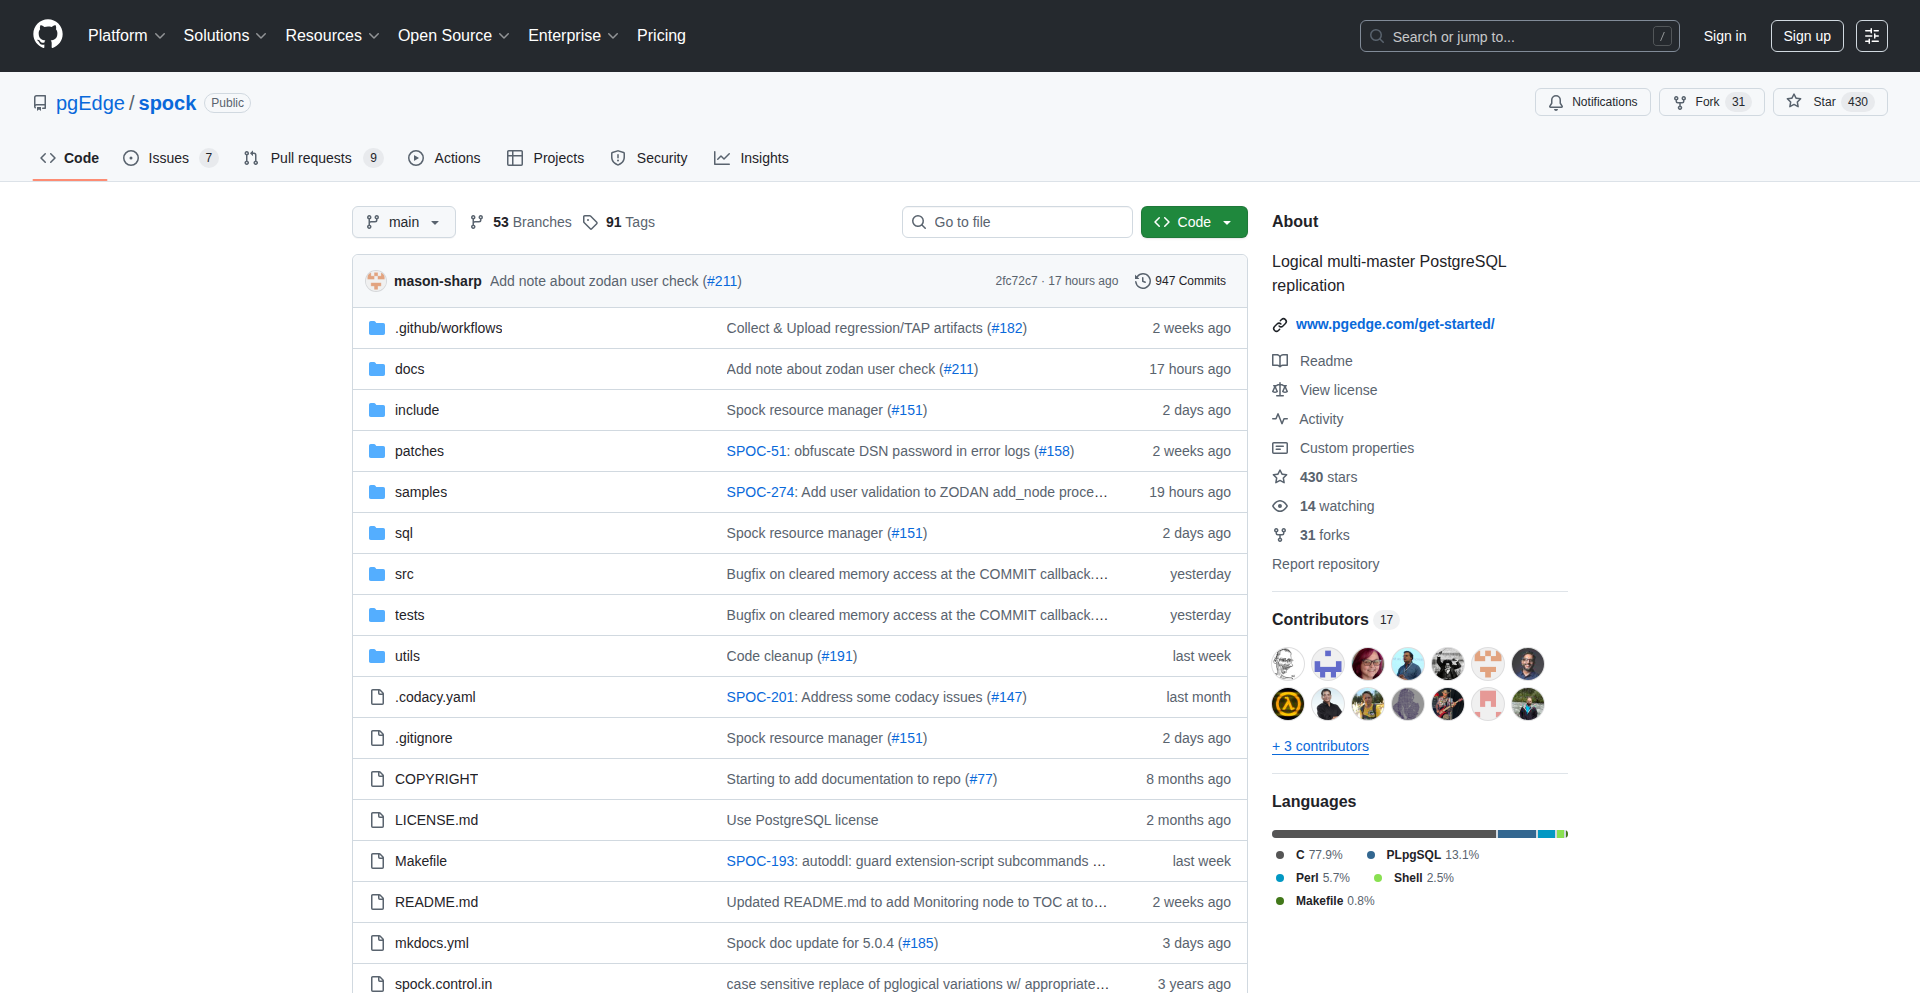Open the first contributor avatar
The height and width of the screenshot is (993, 1920).
coord(1288,664)
